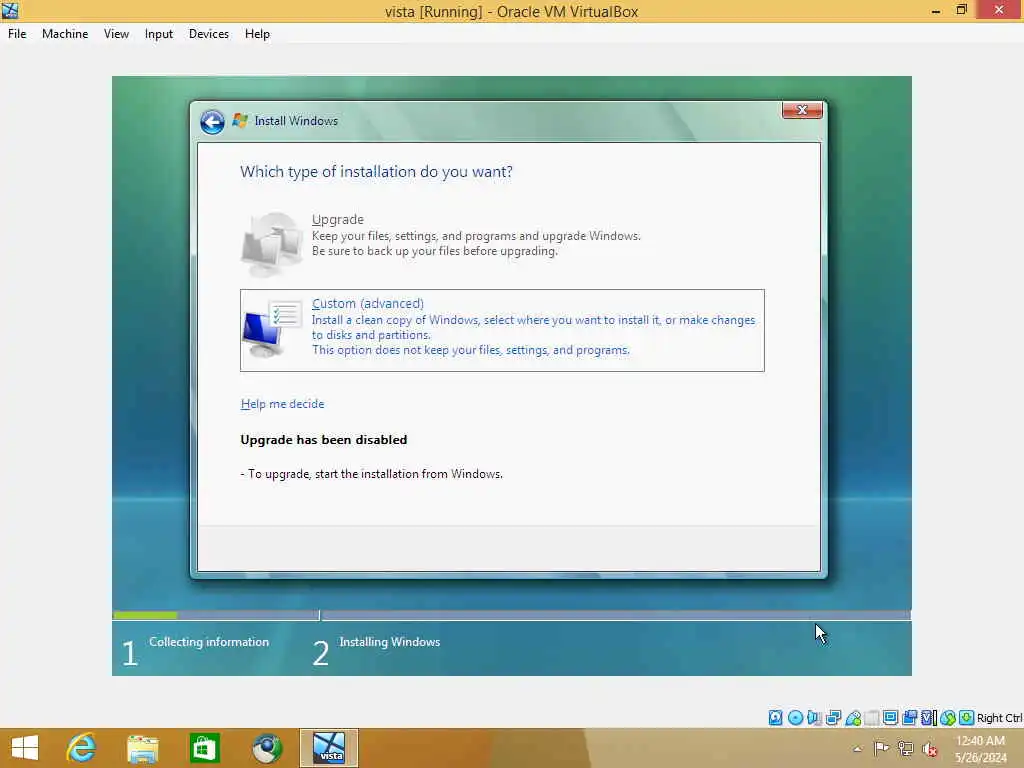Screen dimensions: 1024x768
Task: Click the vista VirtualBox taskbar button
Action: (329, 748)
